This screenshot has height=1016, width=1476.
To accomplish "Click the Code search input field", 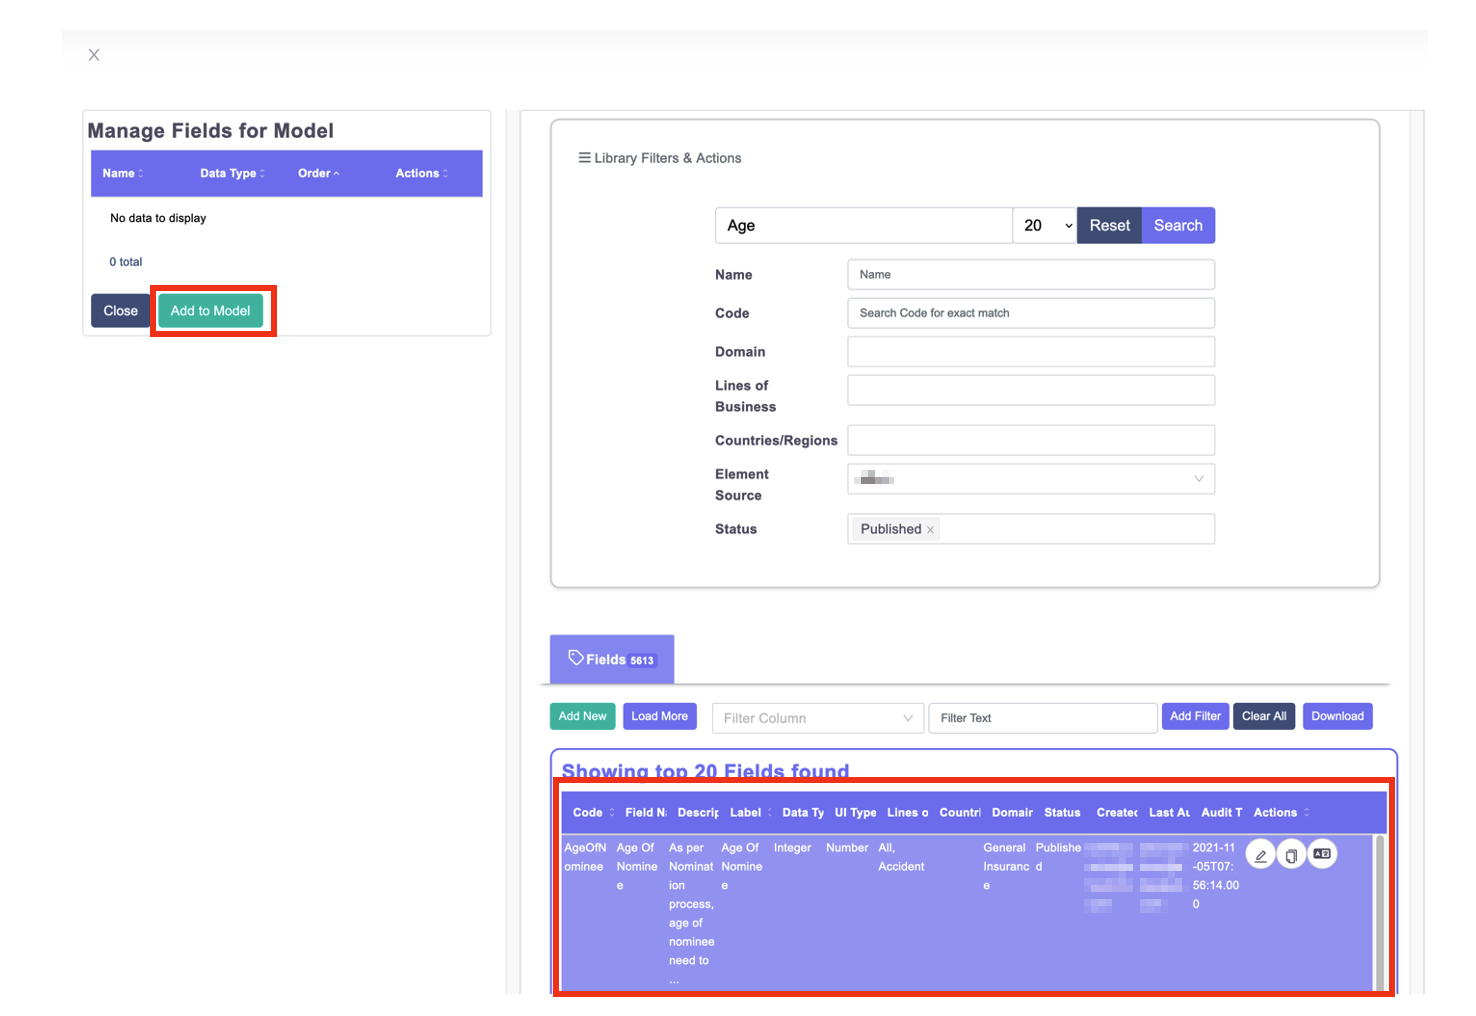I will click(1031, 313).
